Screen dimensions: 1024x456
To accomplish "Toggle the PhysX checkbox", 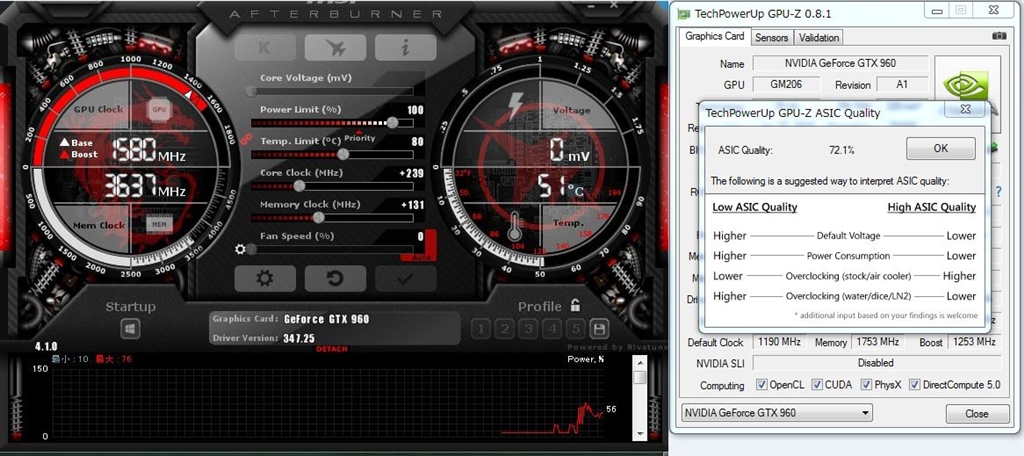I will point(867,385).
